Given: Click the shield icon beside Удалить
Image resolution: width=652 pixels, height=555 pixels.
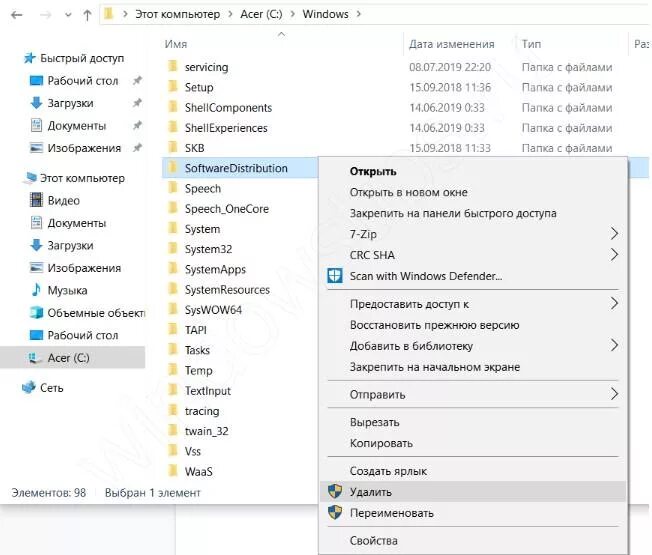Looking at the screenshot, I should [x=335, y=492].
